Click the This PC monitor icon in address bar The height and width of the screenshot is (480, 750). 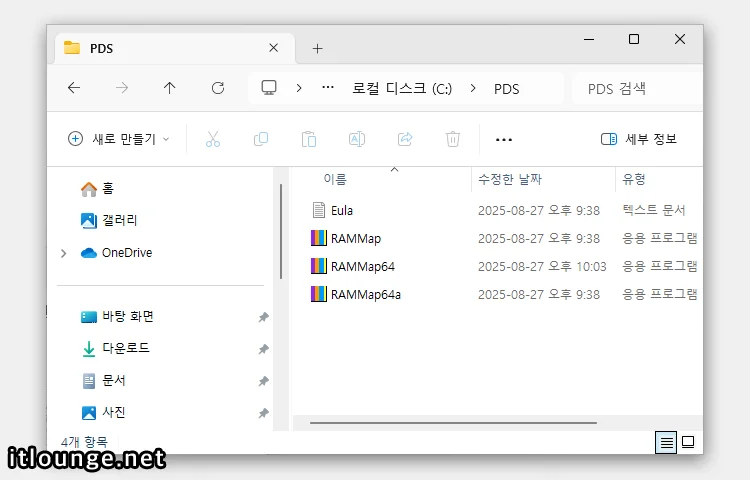tap(269, 87)
